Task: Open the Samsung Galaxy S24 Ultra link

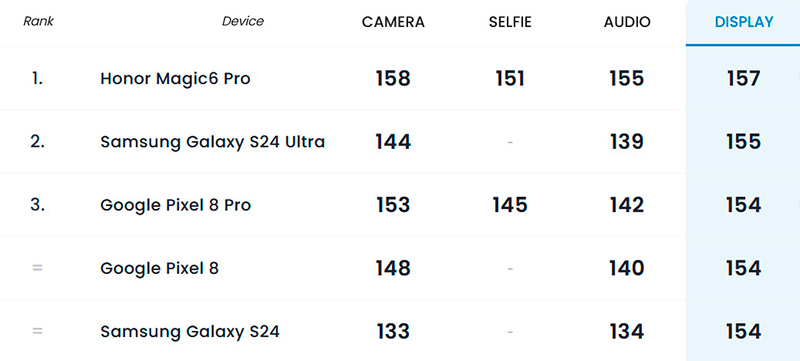Action: coord(212,142)
